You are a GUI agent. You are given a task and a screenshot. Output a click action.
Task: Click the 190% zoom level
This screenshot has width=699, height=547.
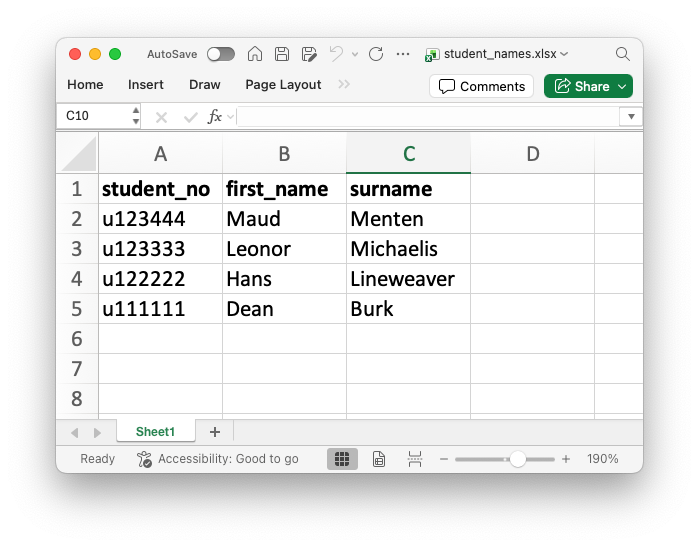[x=602, y=459]
